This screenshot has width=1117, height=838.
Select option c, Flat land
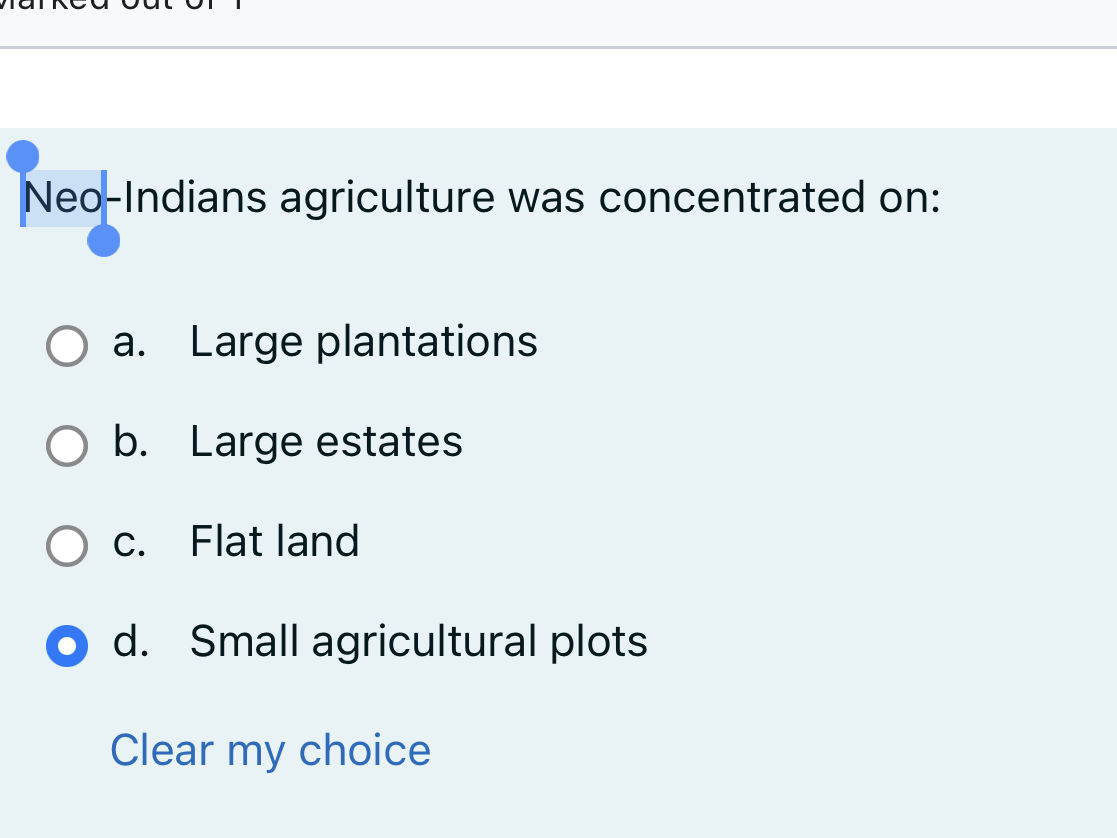66,546
